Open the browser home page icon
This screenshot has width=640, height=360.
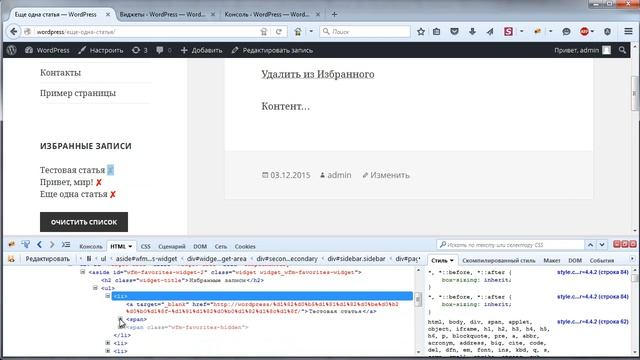click(298, 31)
